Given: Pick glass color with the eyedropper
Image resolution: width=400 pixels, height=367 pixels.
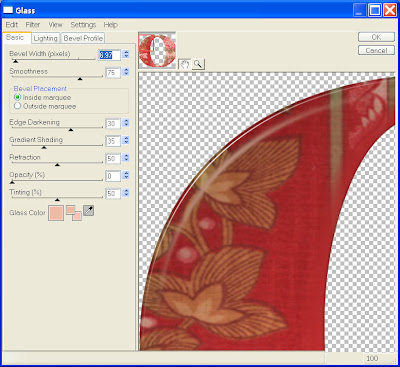Looking at the screenshot, I should point(88,210).
